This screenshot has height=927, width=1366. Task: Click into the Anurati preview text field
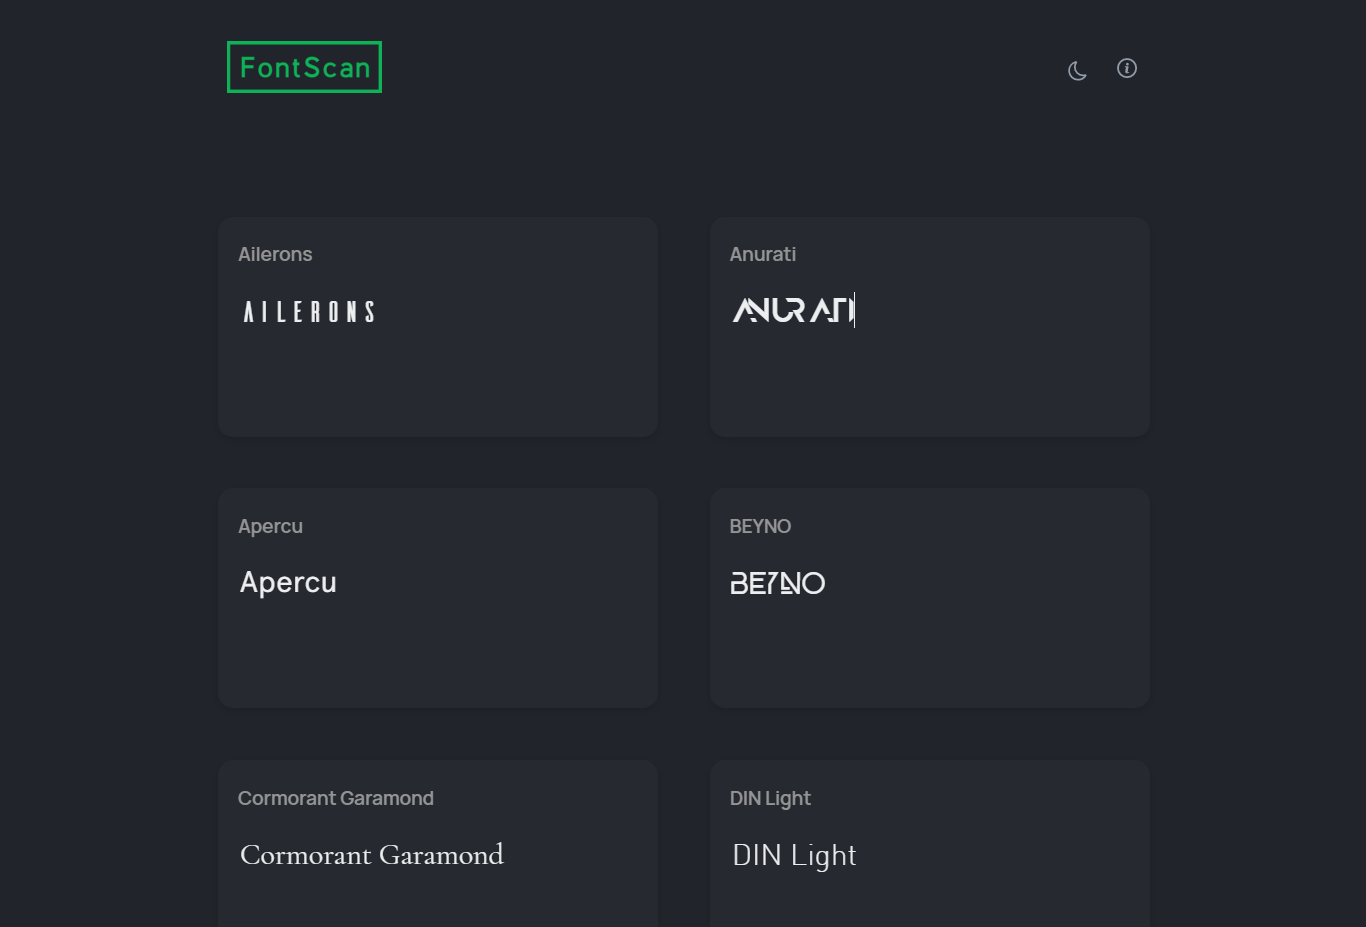[794, 310]
